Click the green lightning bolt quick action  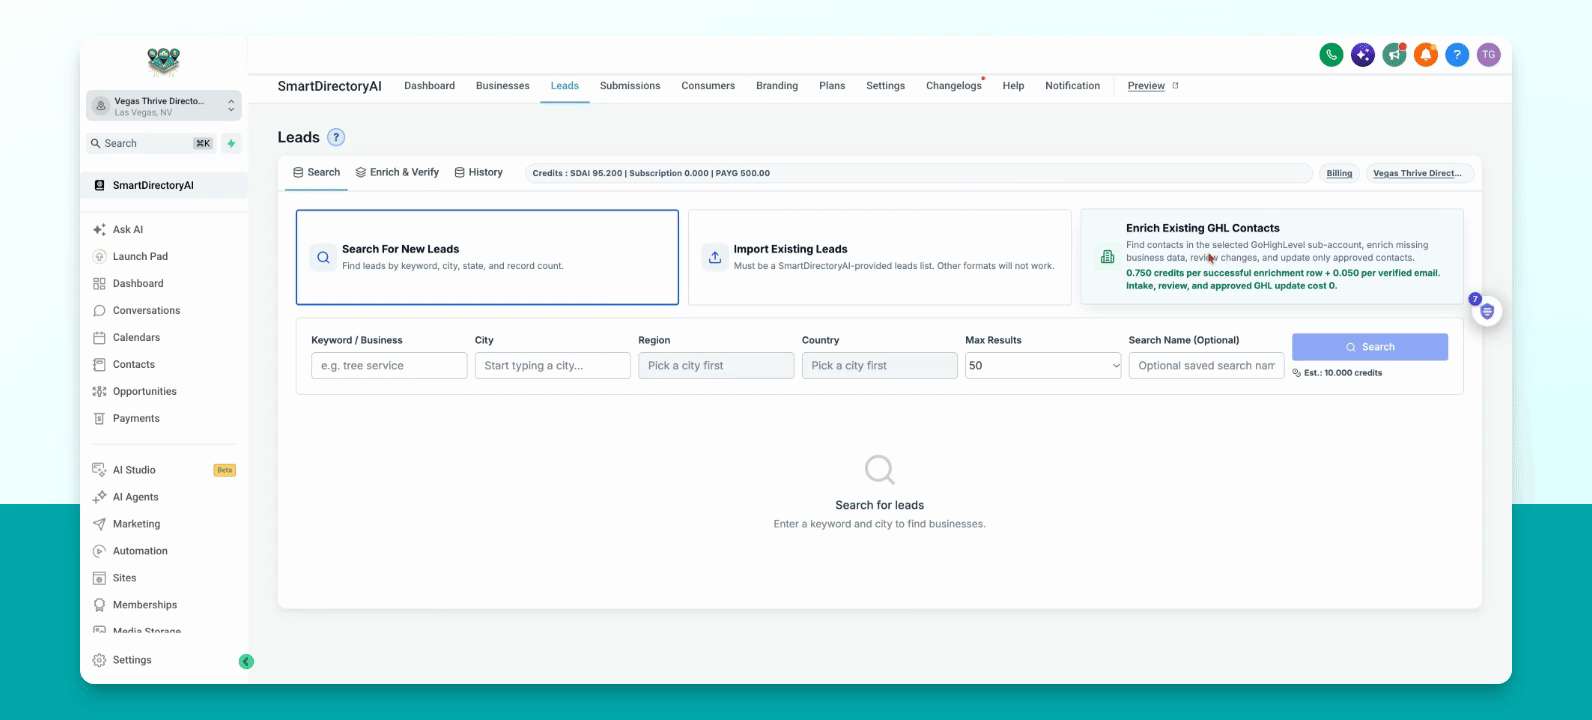click(x=231, y=143)
